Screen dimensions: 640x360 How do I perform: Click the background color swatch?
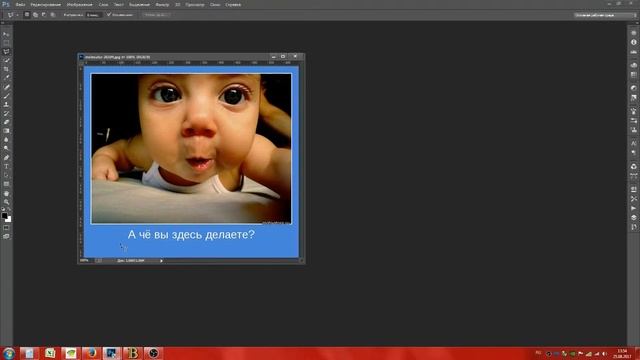[x=9, y=220]
